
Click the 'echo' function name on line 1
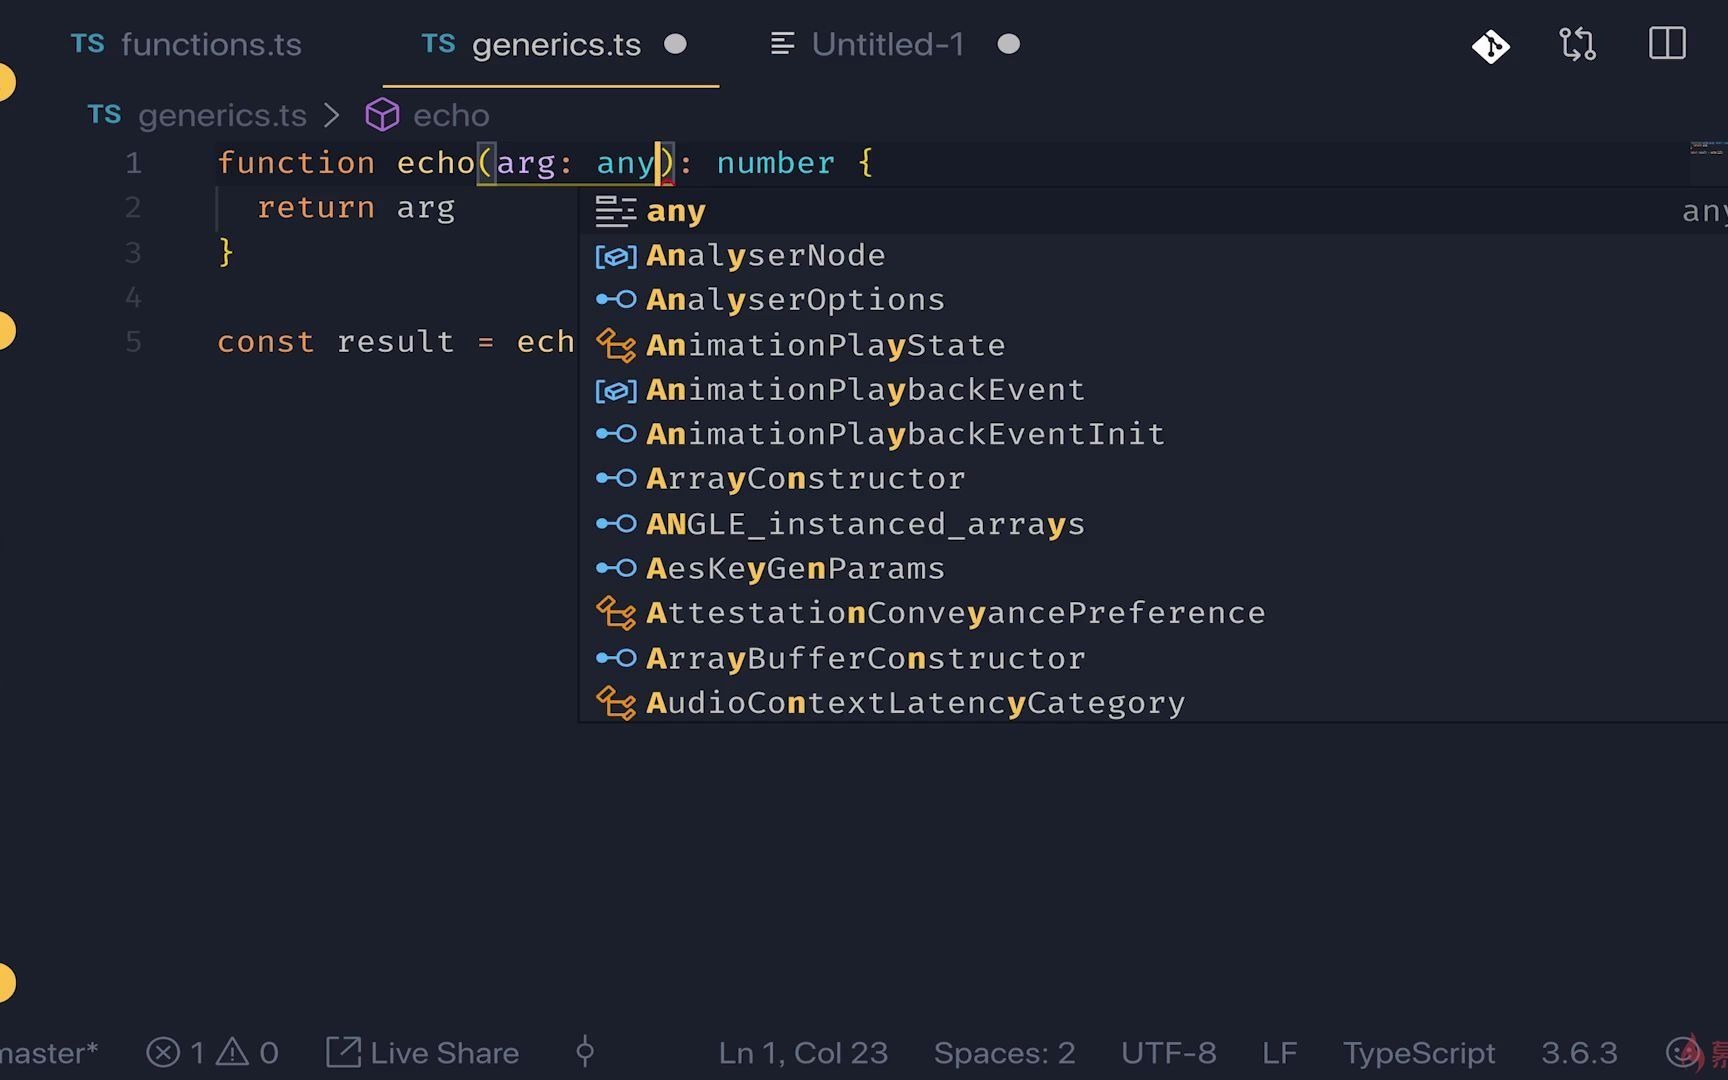[x=435, y=163]
